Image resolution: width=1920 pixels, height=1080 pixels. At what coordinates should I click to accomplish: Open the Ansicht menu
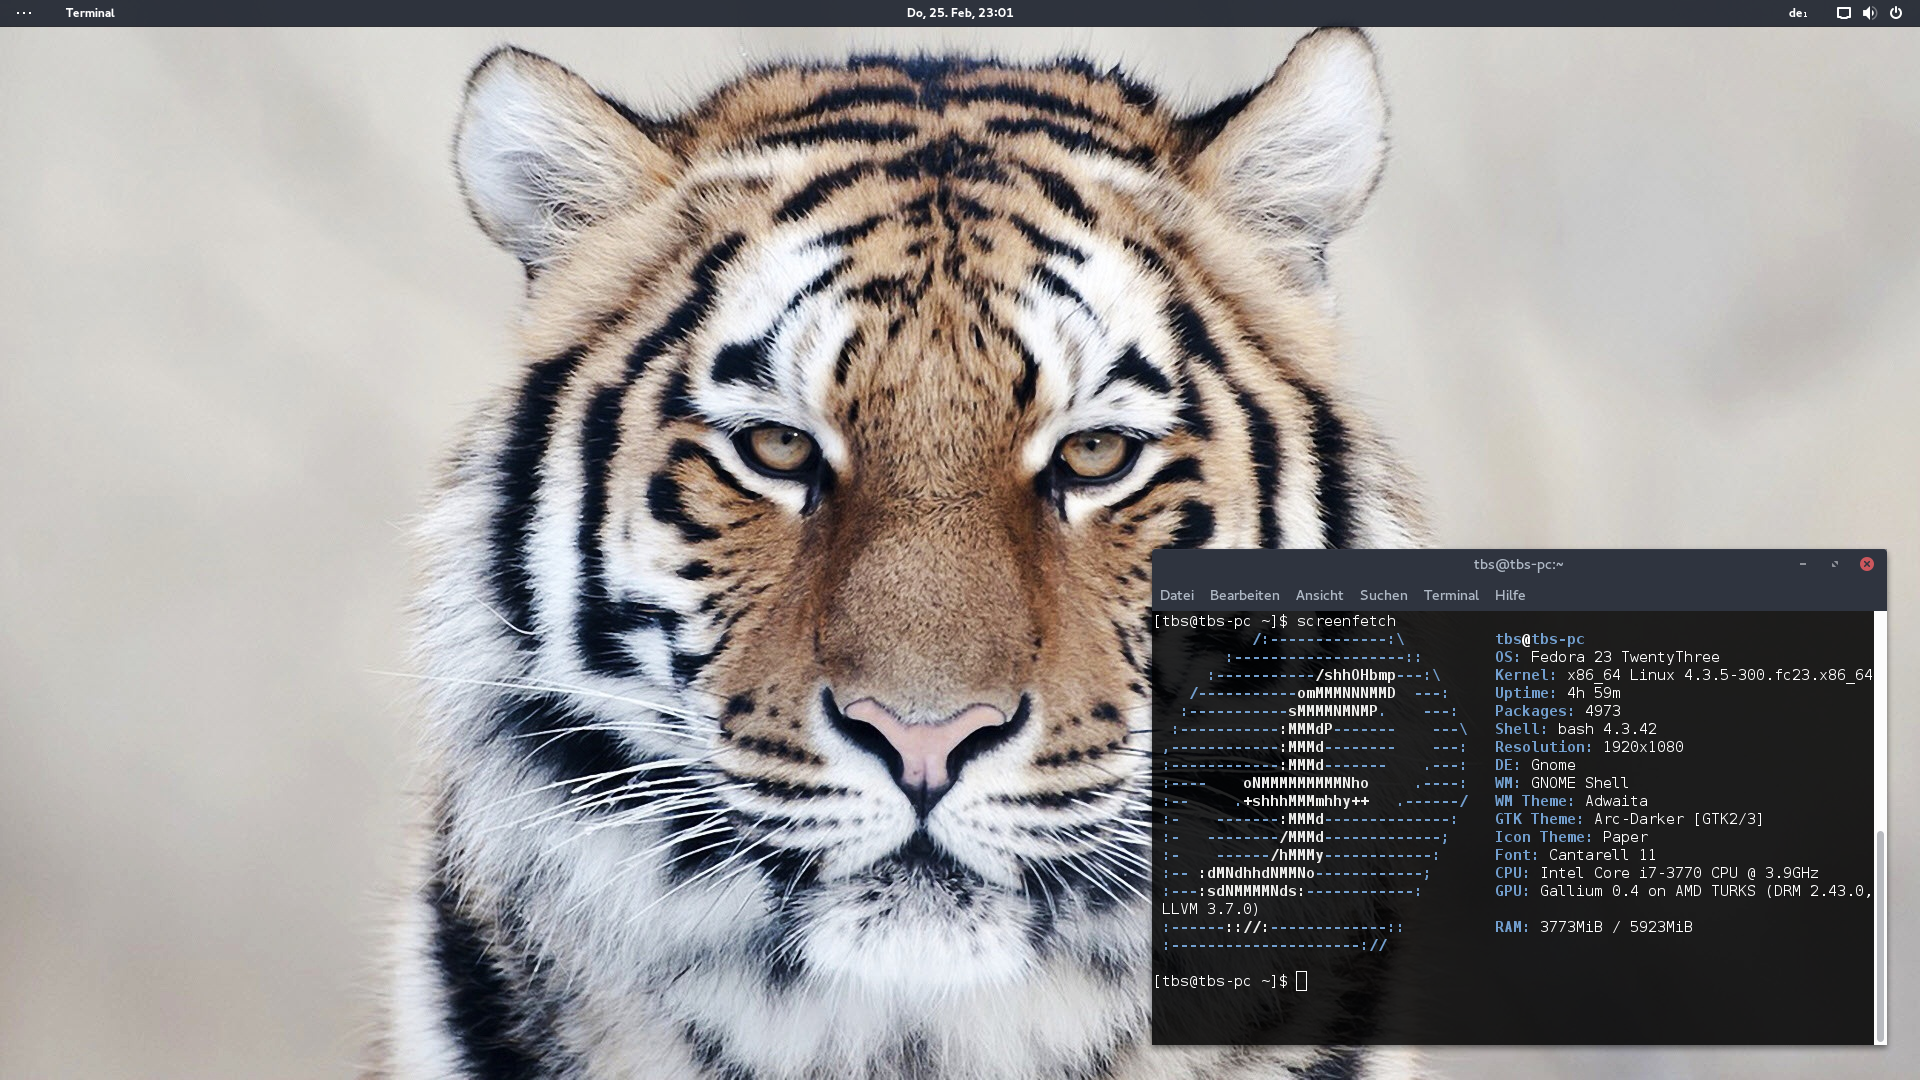1319,595
